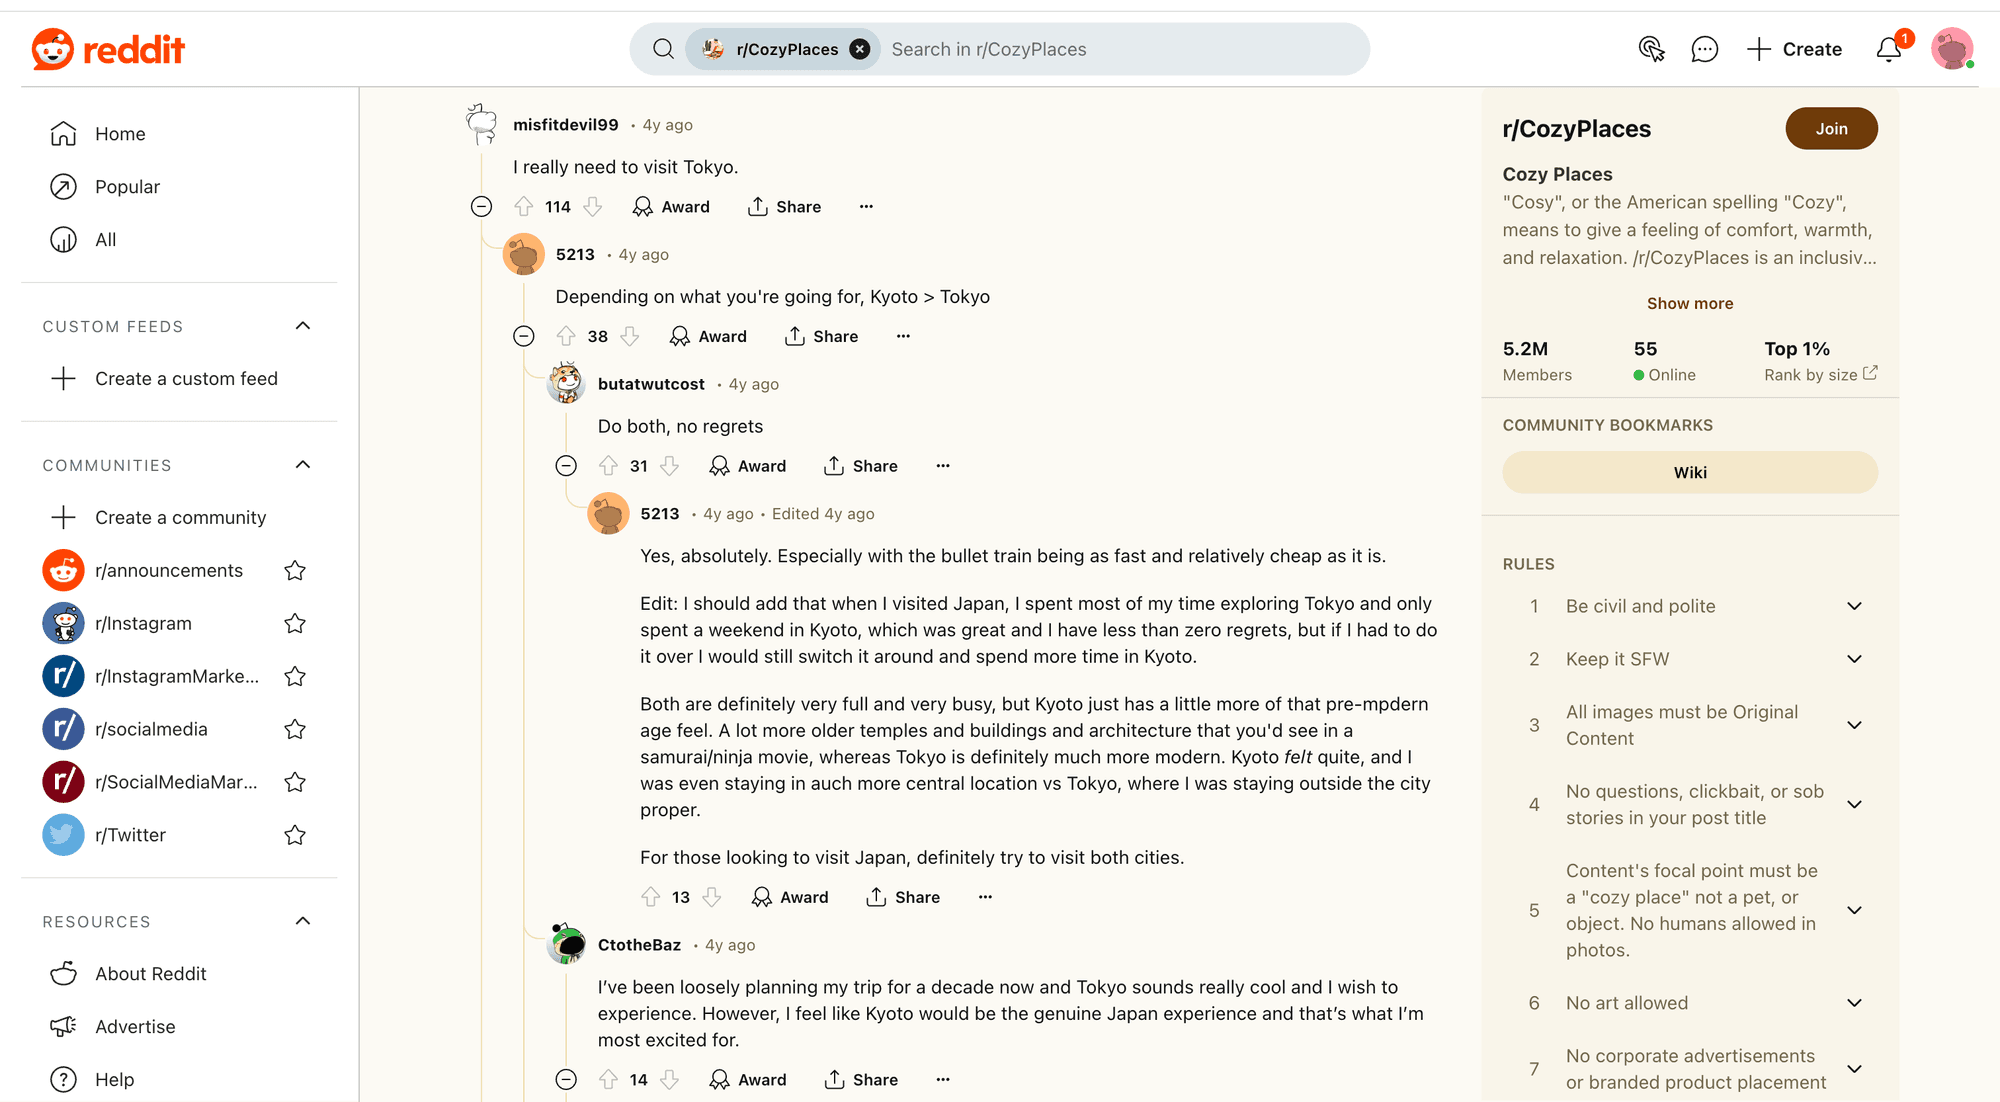
Task: Collapse the Custom Feeds section
Action: [303, 326]
